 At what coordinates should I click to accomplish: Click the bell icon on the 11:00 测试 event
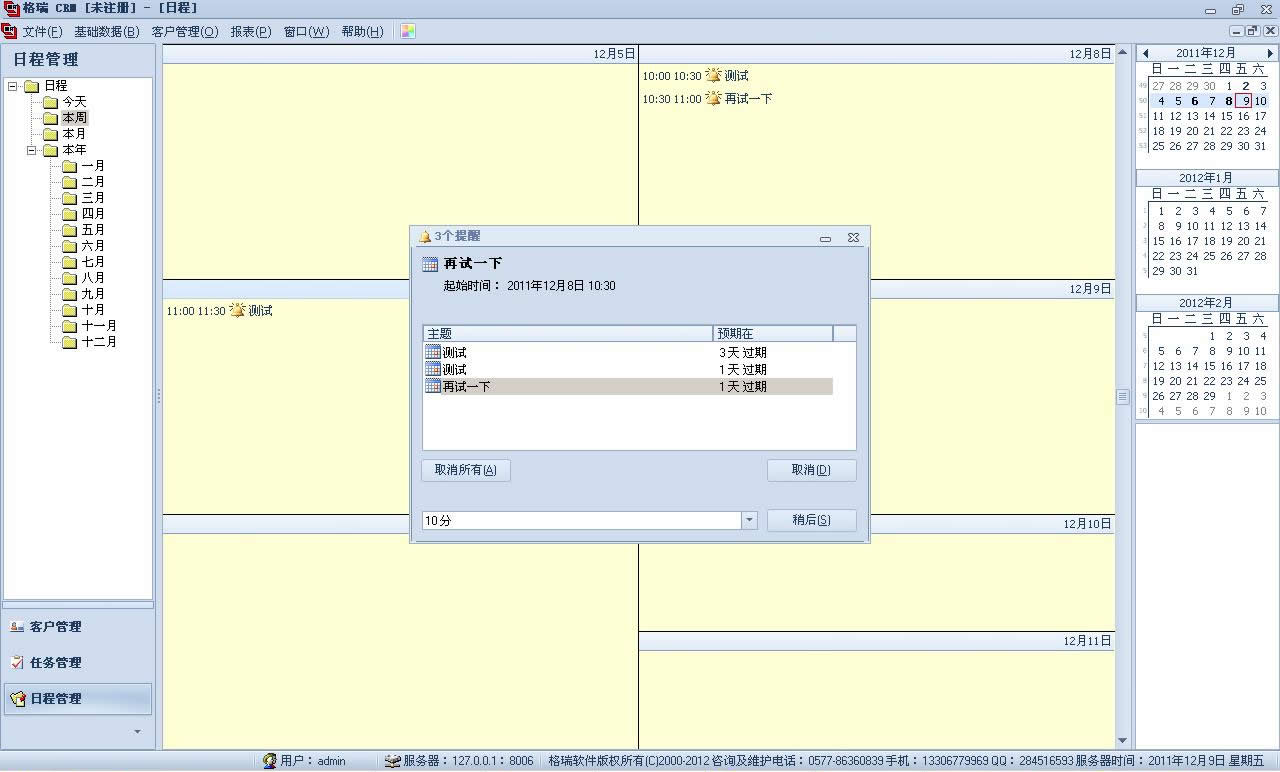tap(237, 310)
